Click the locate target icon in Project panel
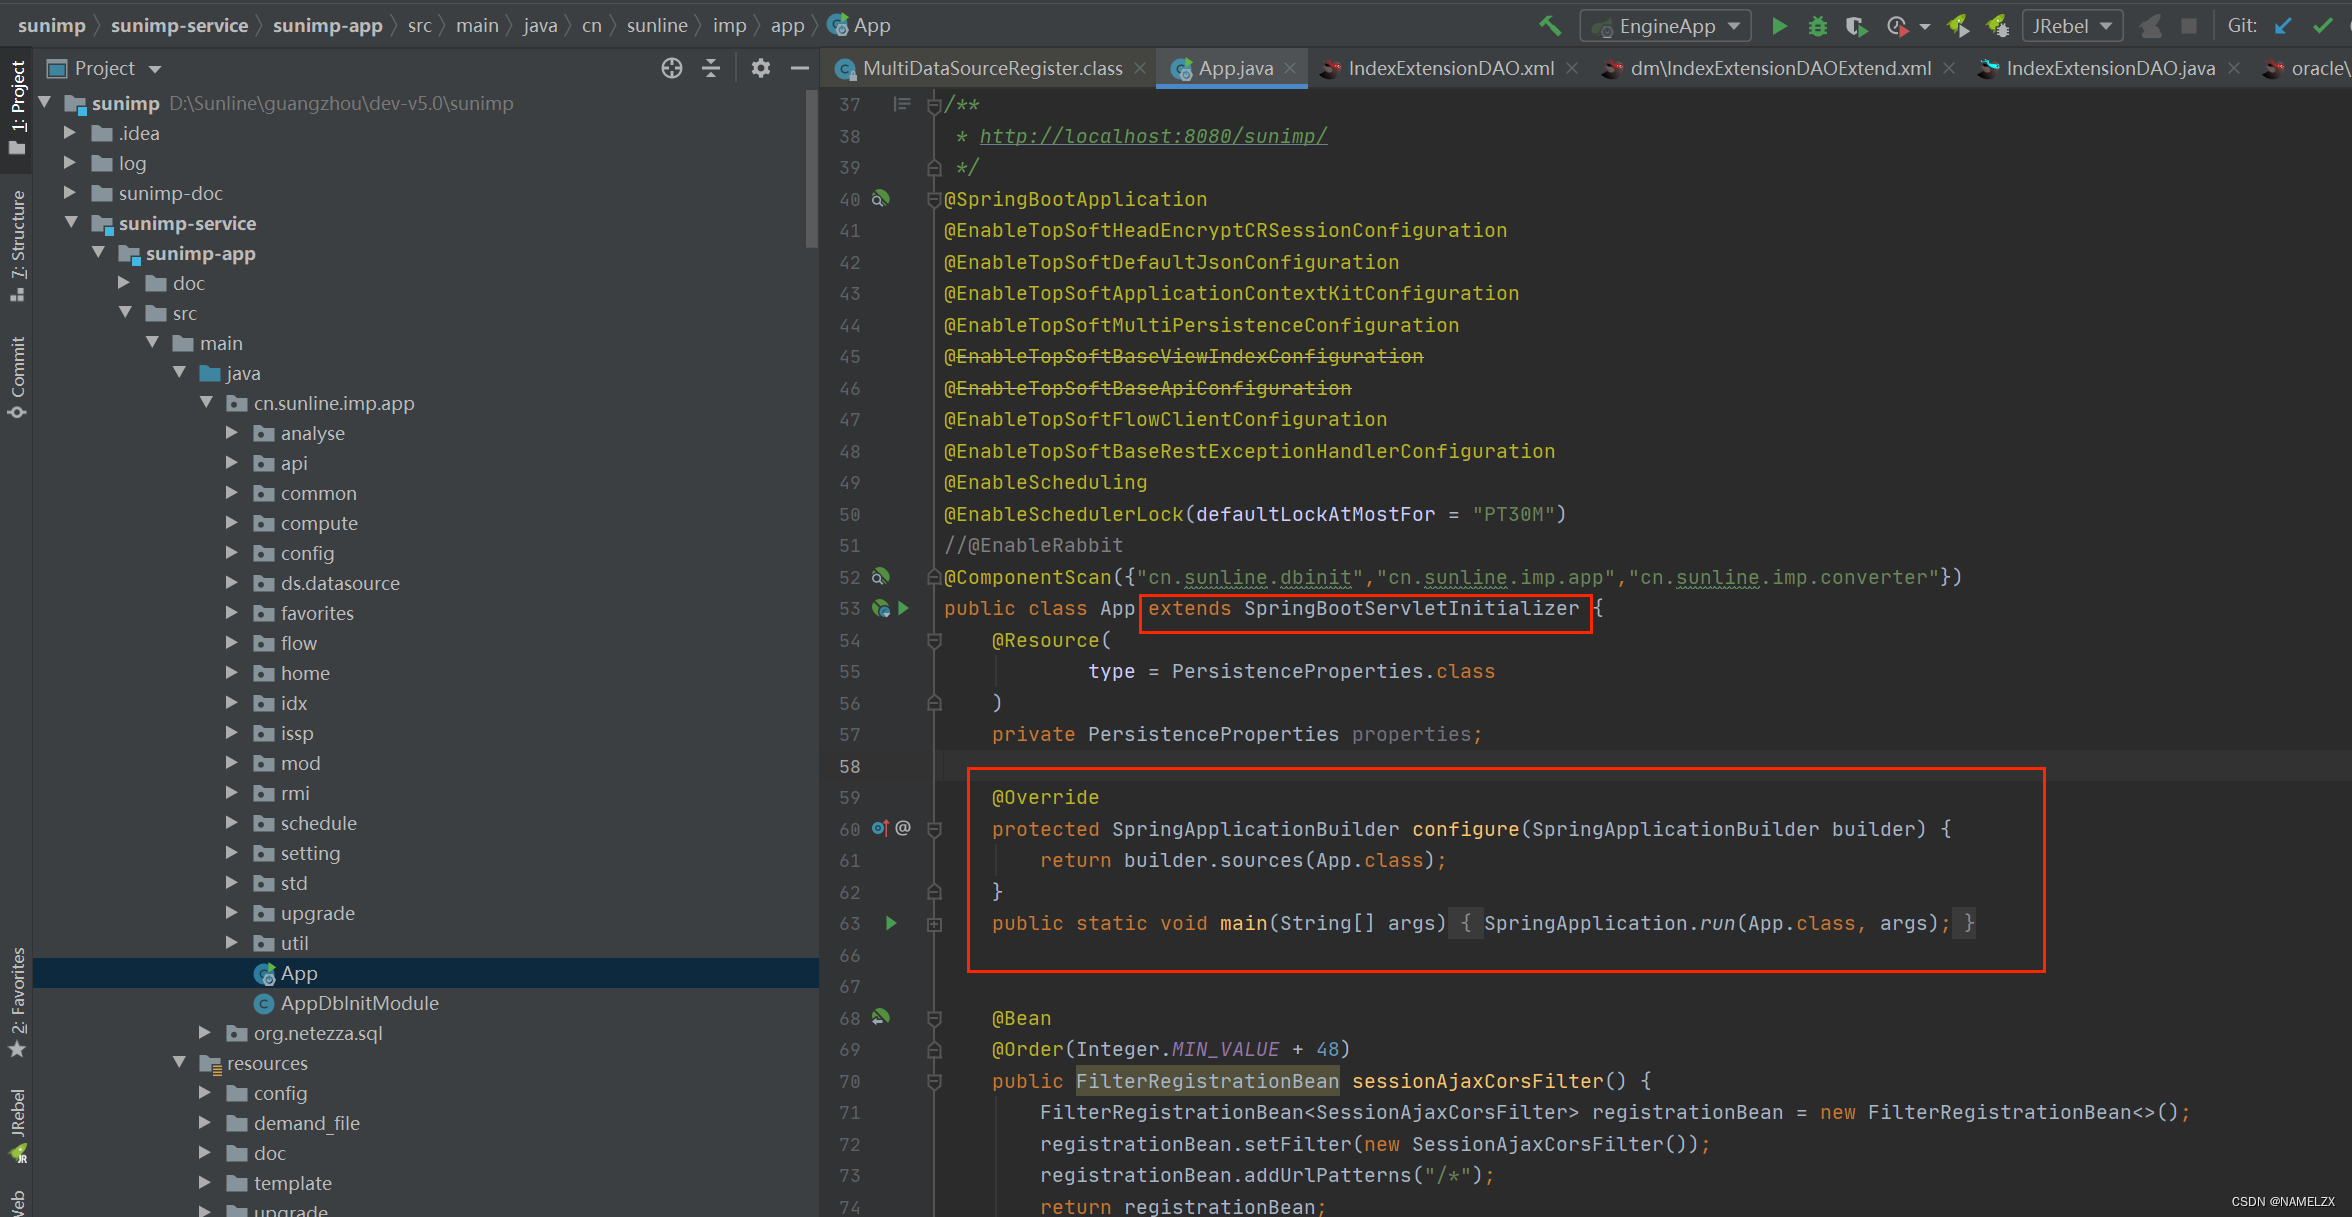This screenshot has width=2352, height=1217. (x=672, y=68)
